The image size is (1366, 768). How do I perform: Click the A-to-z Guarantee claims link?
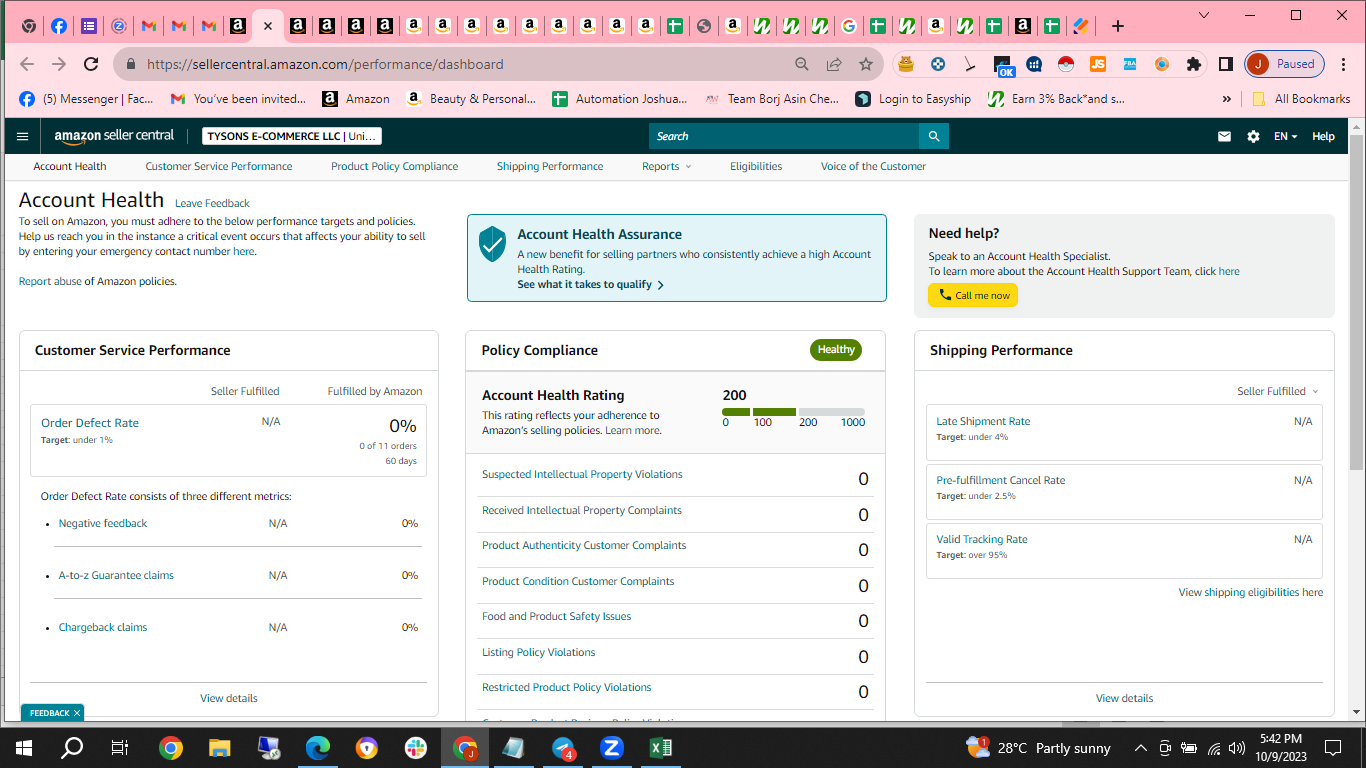116,575
